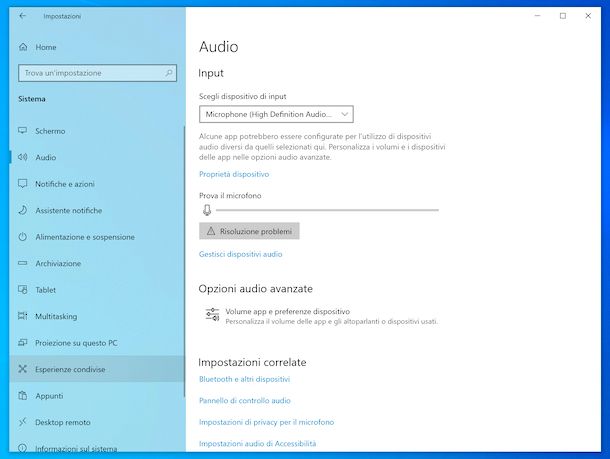610x459 pixels.
Task: Click the mixer sliders icon
Action: pos(212,314)
